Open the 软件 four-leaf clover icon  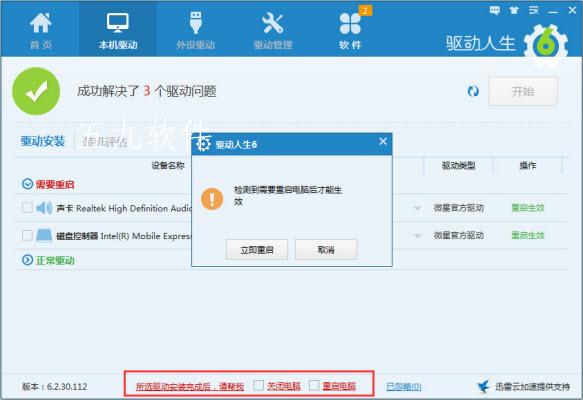350,24
